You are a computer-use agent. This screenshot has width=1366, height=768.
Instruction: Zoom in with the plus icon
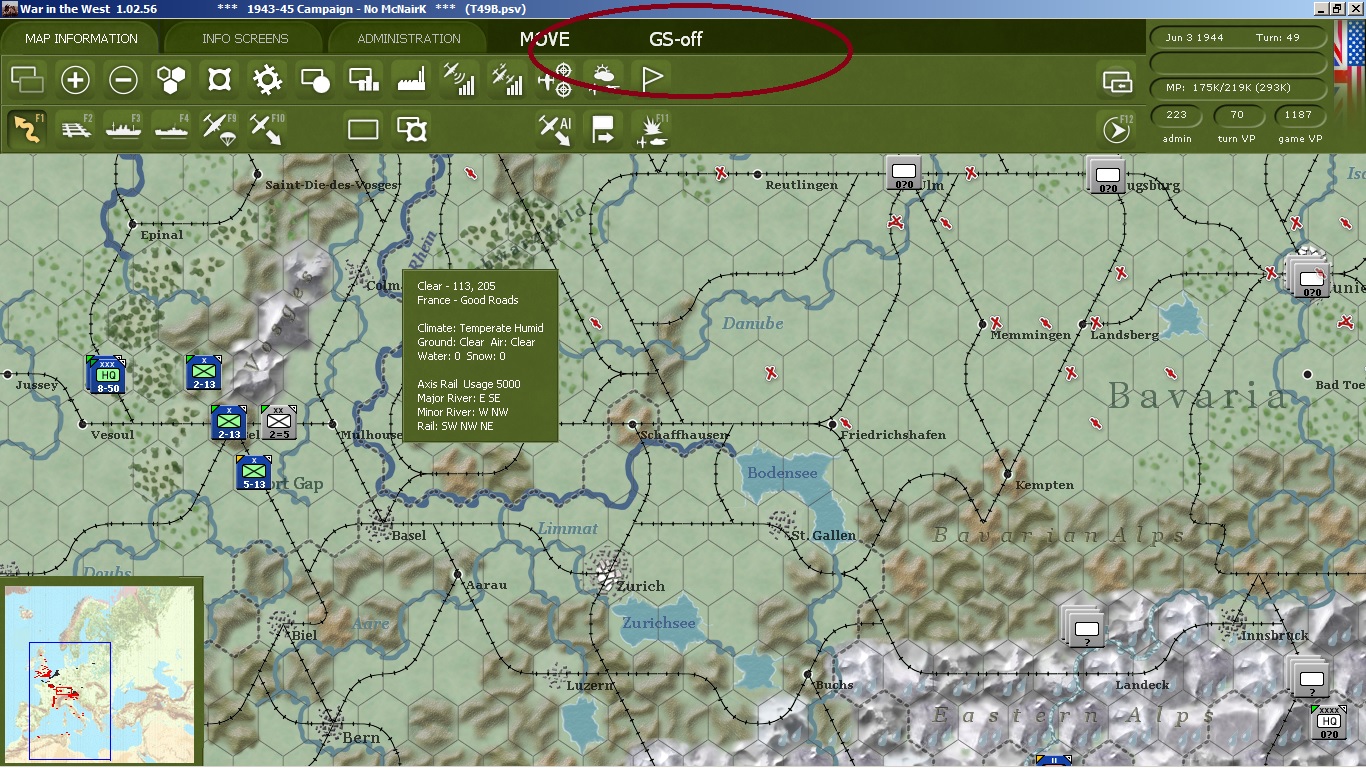(x=76, y=79)
